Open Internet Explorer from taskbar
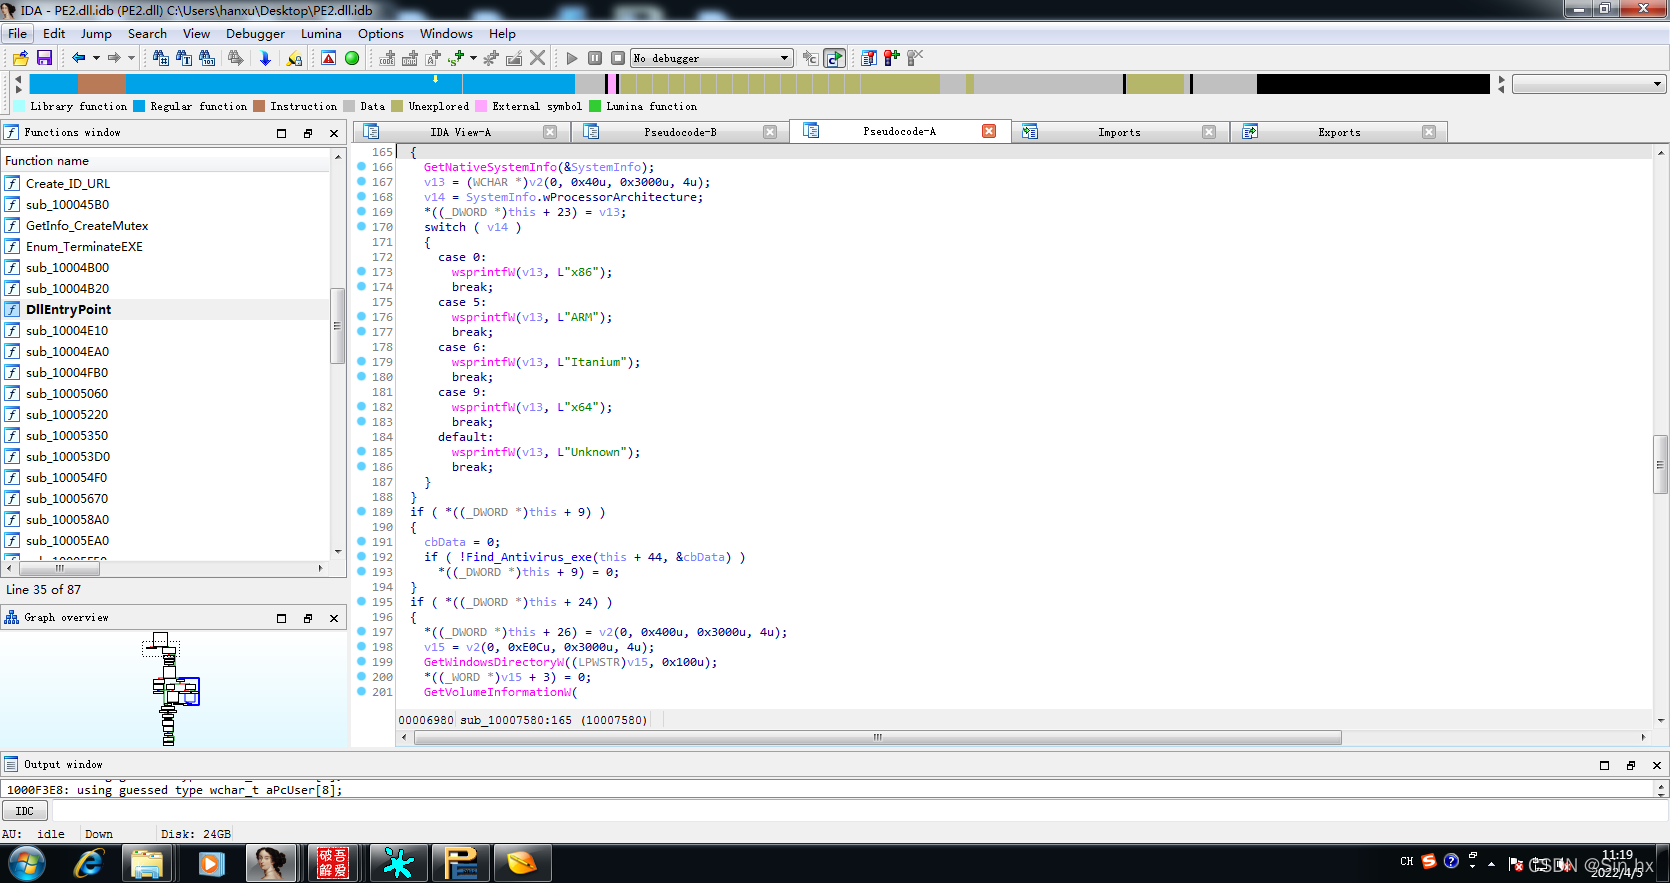Screen dimensions: 1670x883 (89, 863)
